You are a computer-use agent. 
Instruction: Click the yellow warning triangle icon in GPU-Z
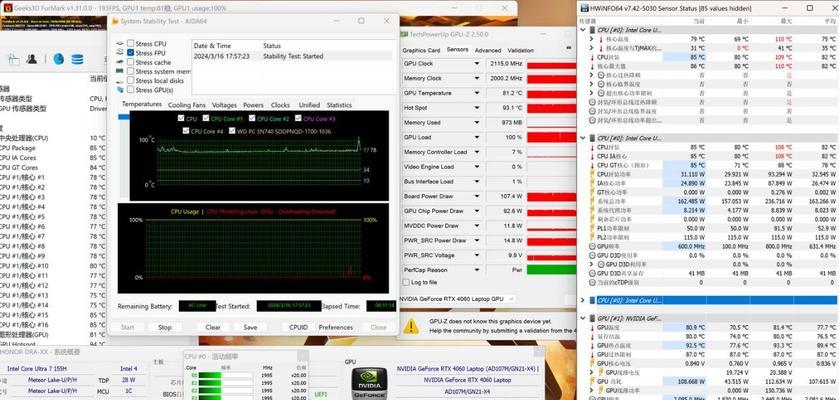[411, 326]
